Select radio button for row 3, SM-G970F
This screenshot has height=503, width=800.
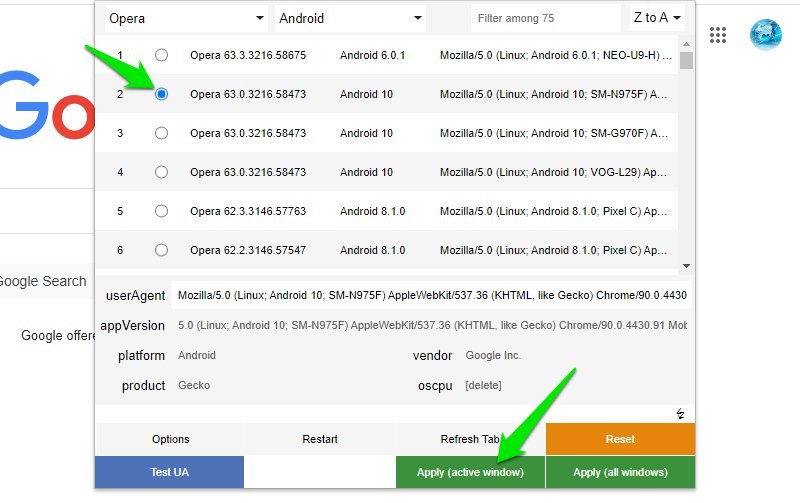[161, 133]
